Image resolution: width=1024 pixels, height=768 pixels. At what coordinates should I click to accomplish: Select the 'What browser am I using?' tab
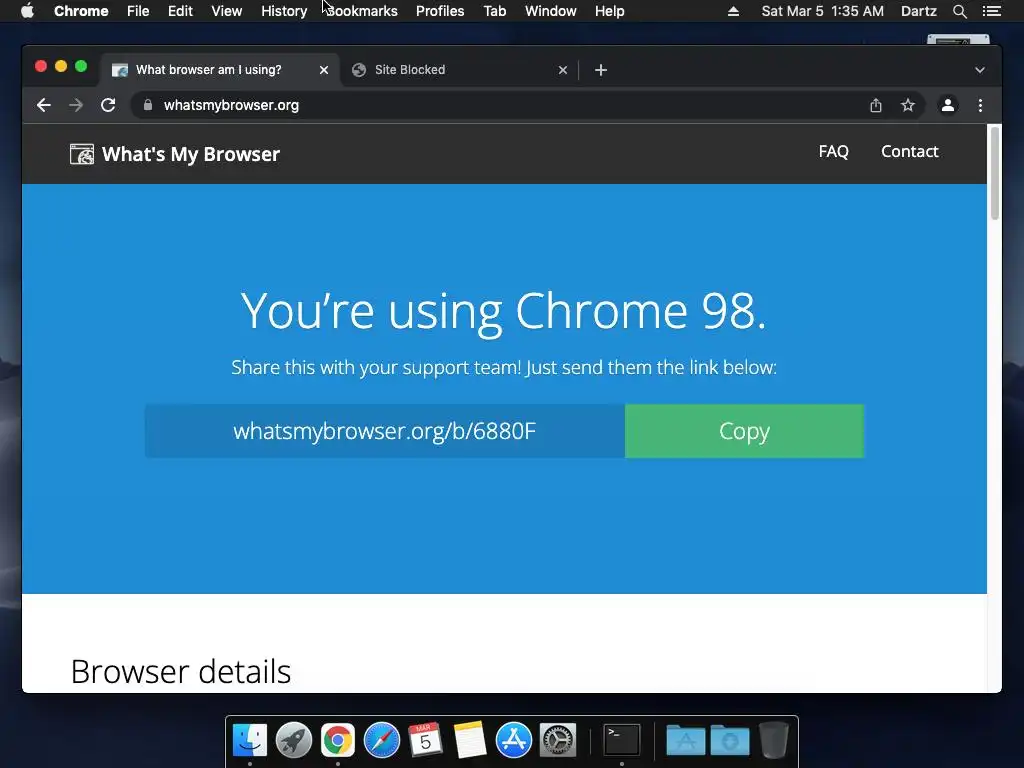click(219, 70)
